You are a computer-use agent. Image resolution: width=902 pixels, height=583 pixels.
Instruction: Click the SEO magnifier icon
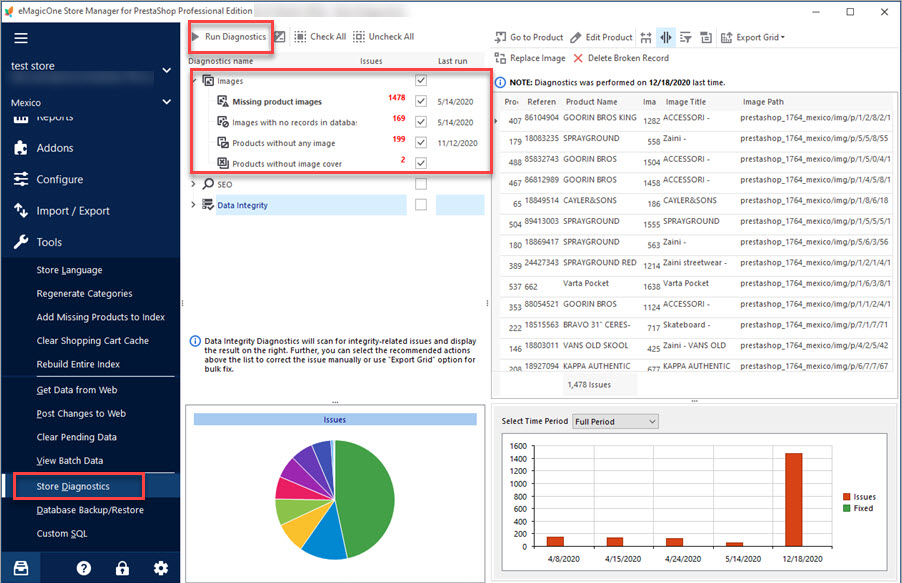(208, 184)
